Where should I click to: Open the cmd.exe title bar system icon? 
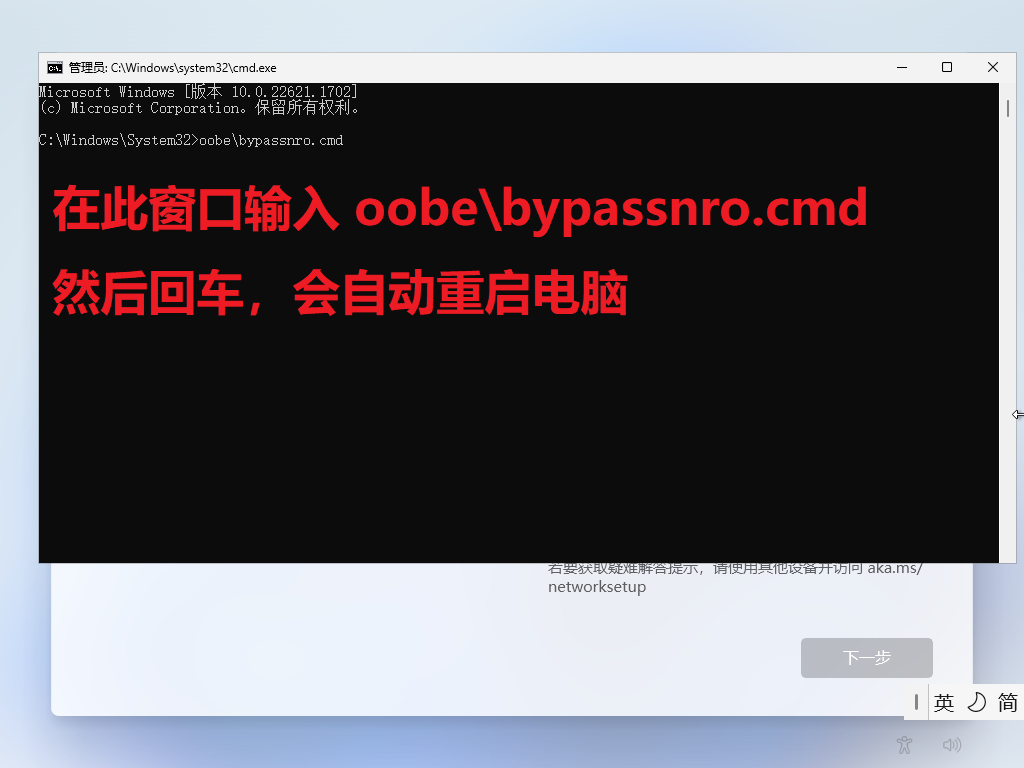click(55, 68)
